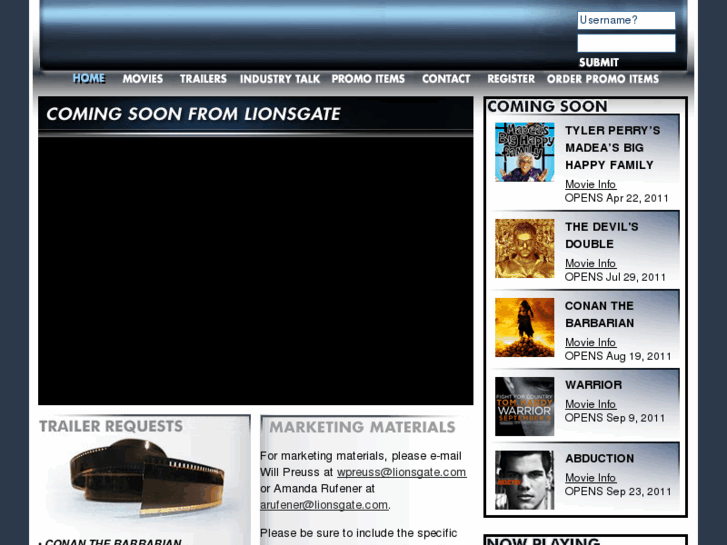Focus the password field below Username

click(x=626, y=43)
